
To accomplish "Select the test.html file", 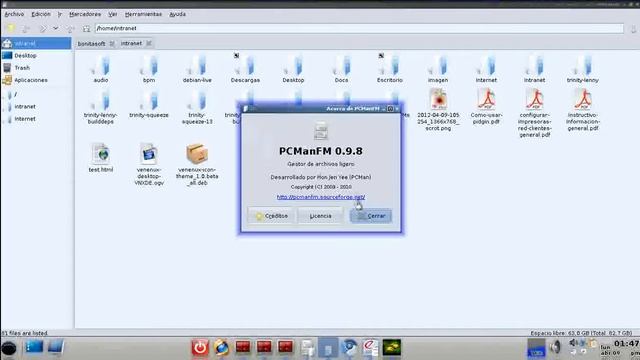I will [101, 158].
